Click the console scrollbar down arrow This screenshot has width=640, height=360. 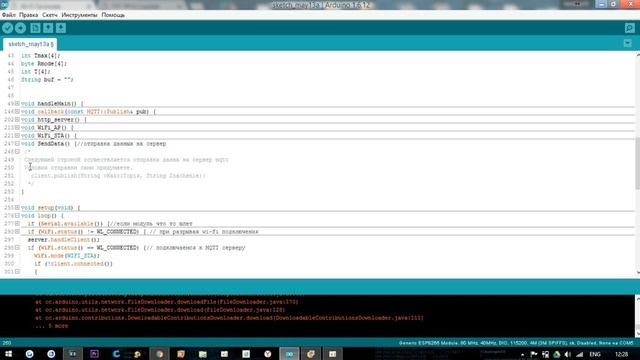(x=638, y=333)
